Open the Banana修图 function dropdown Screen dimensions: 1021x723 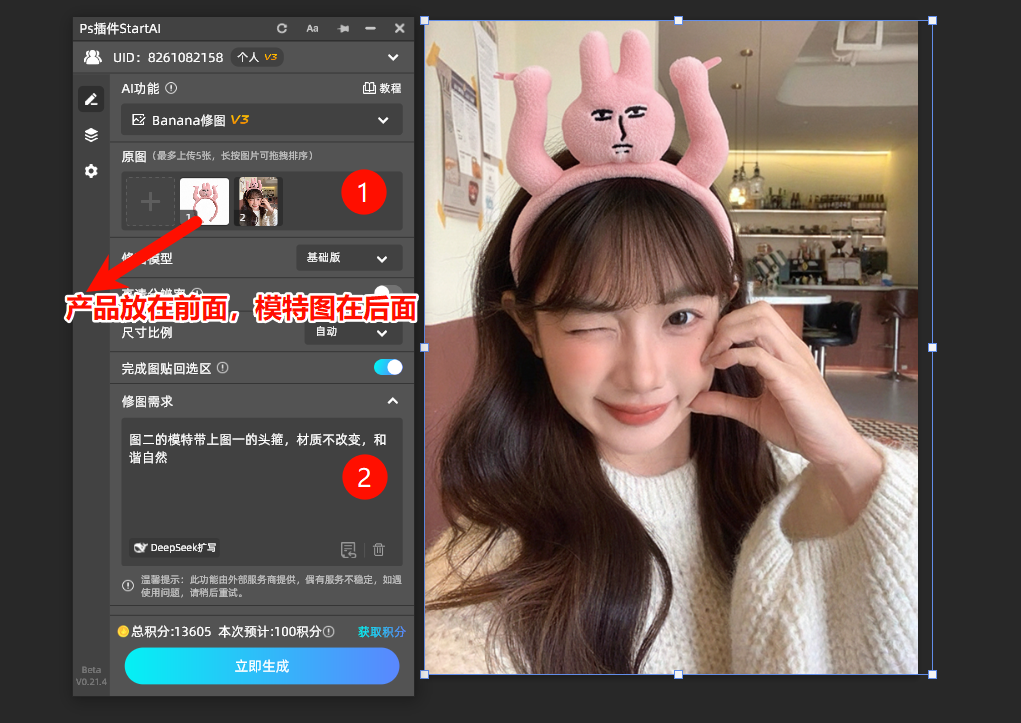tap(262, 120)
